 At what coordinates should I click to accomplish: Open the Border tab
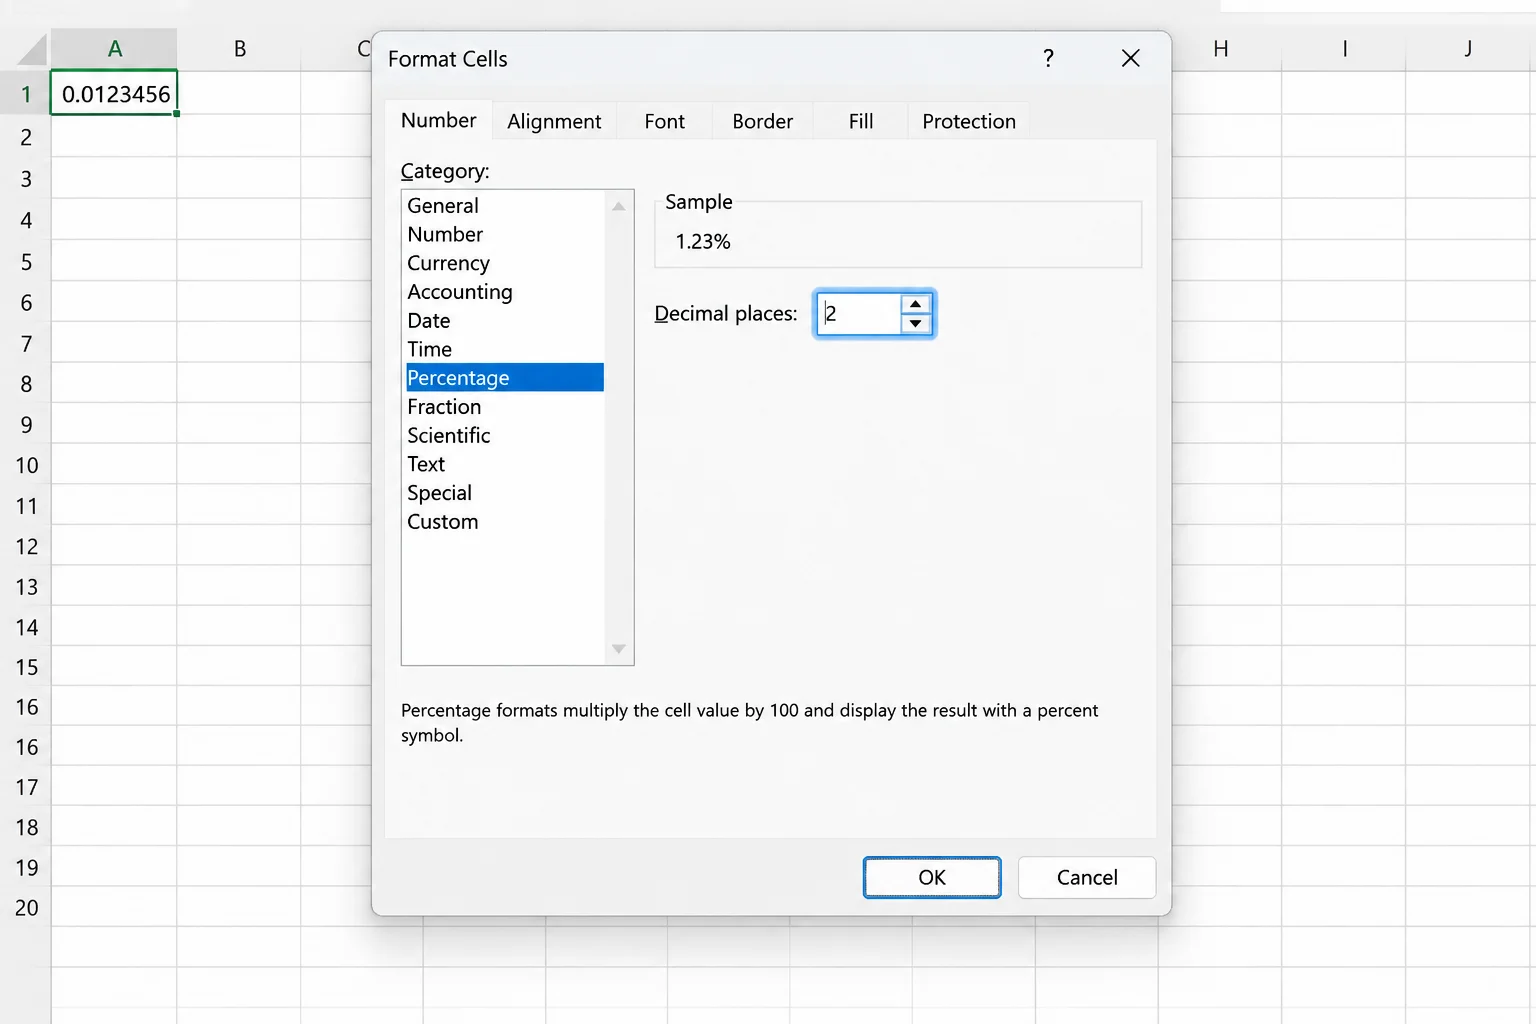pos(762,121)
